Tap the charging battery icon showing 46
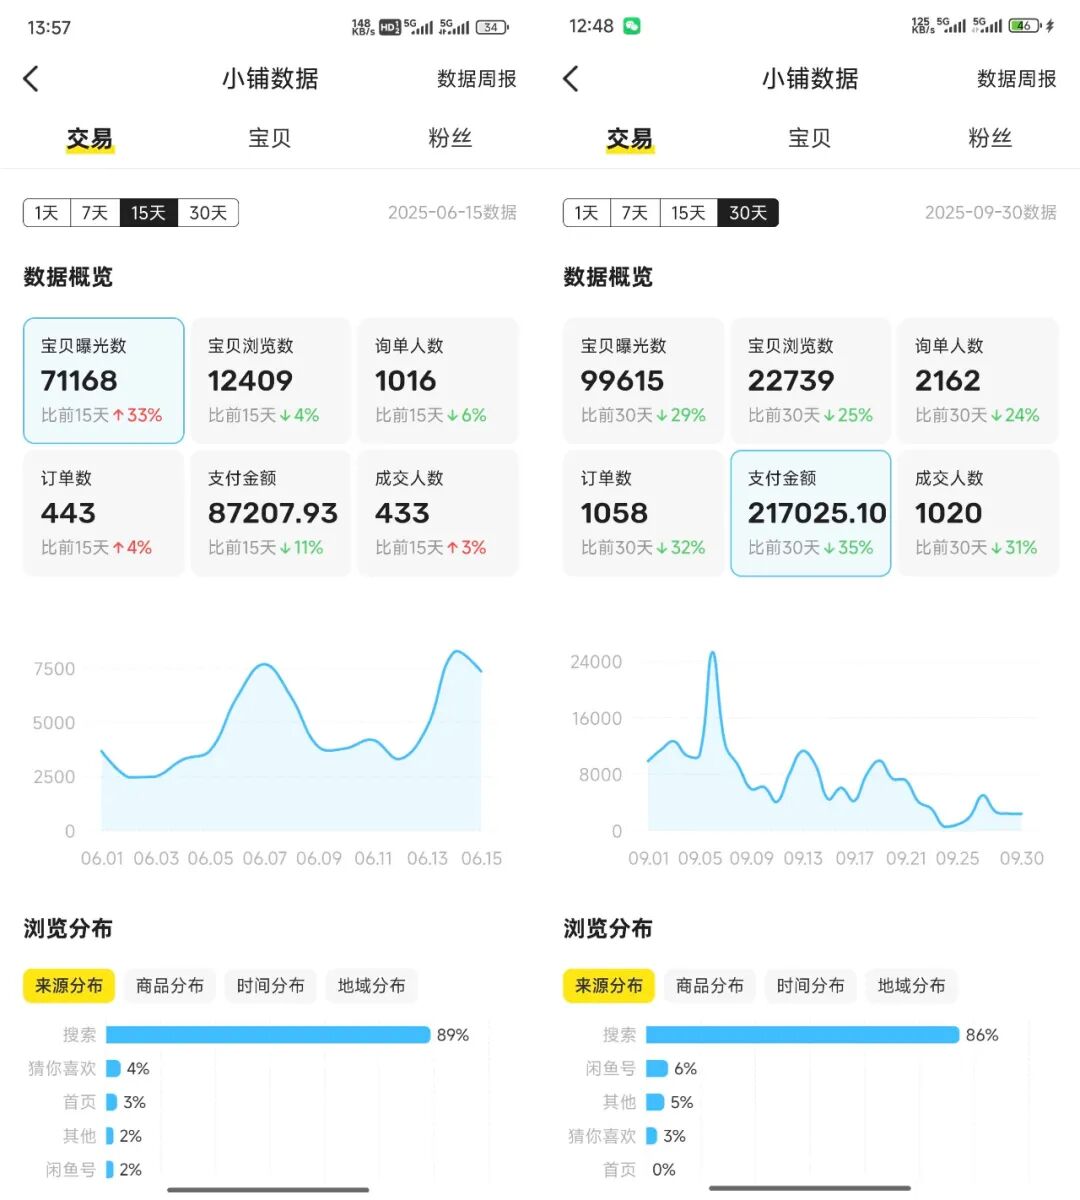Viewport: 1080px width, 1200px height. click(x=1025, y=26)
